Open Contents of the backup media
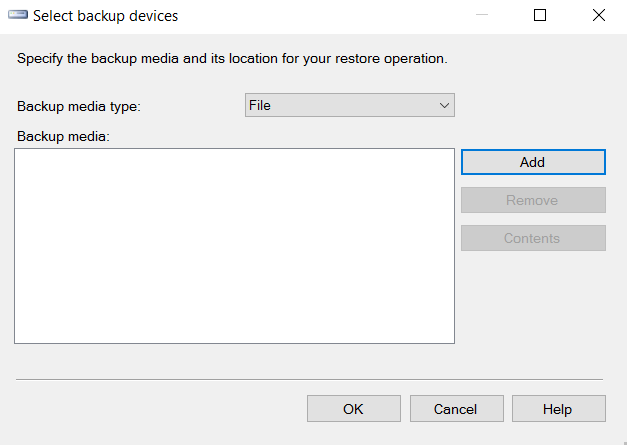627x445 pixels. [532, 238]
